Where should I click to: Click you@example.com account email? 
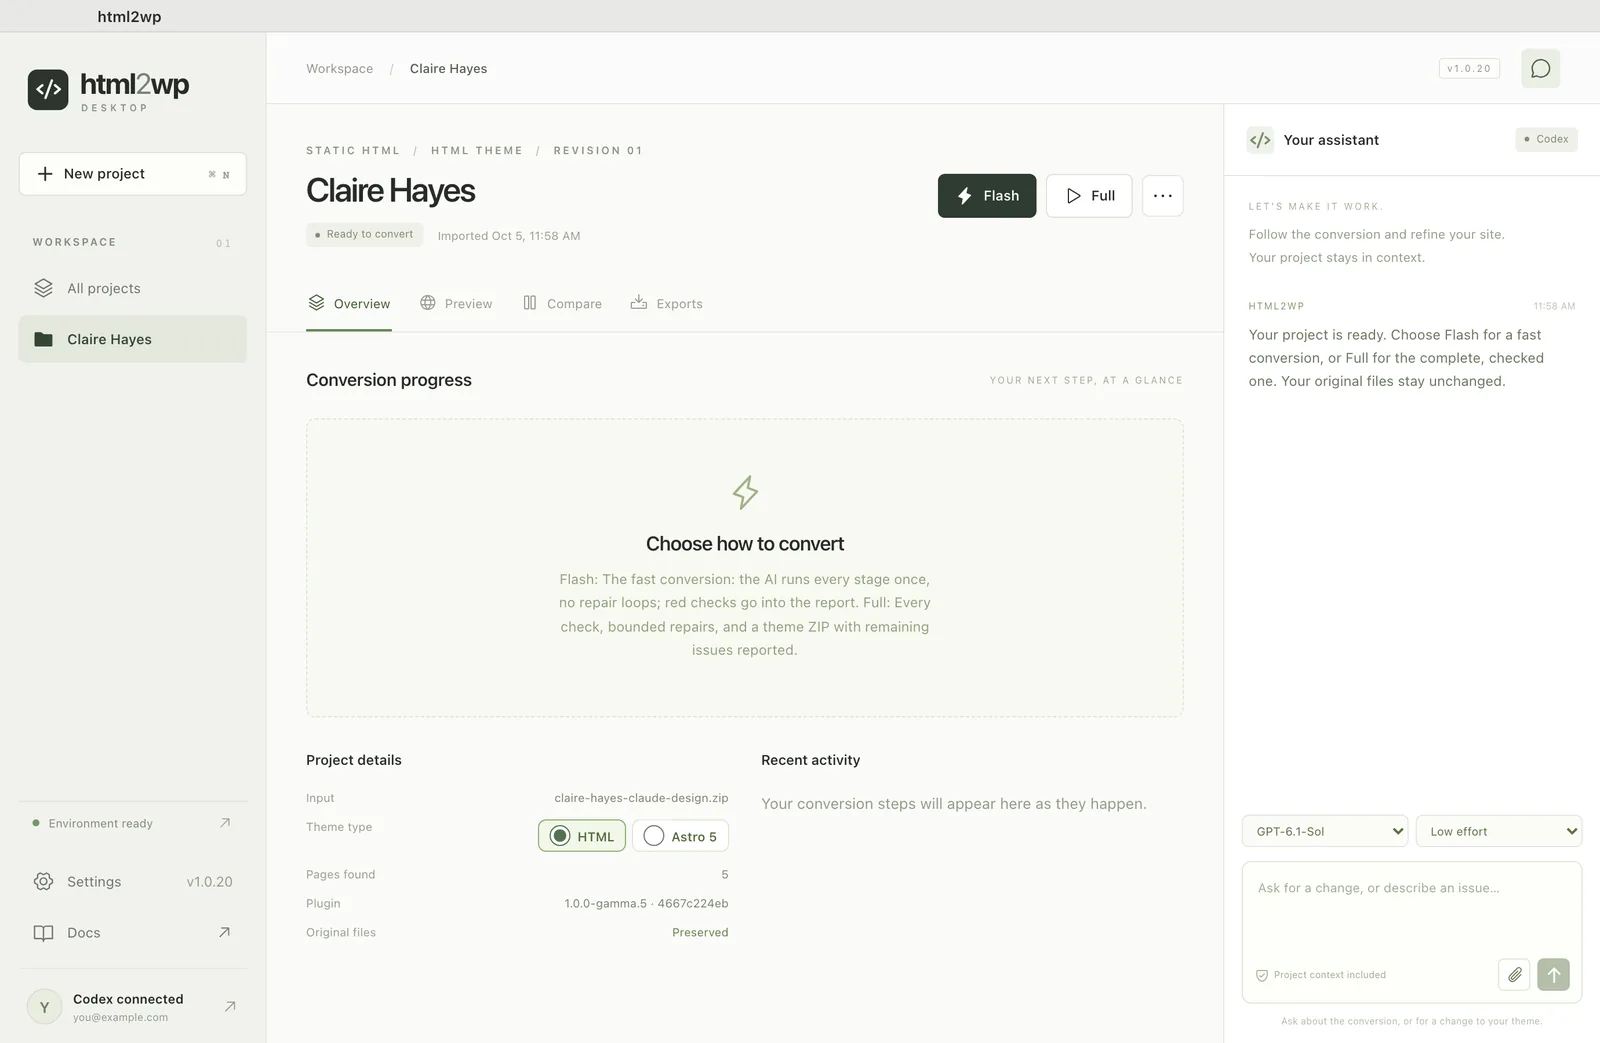pyautogui.click(x=120, y=1017)
